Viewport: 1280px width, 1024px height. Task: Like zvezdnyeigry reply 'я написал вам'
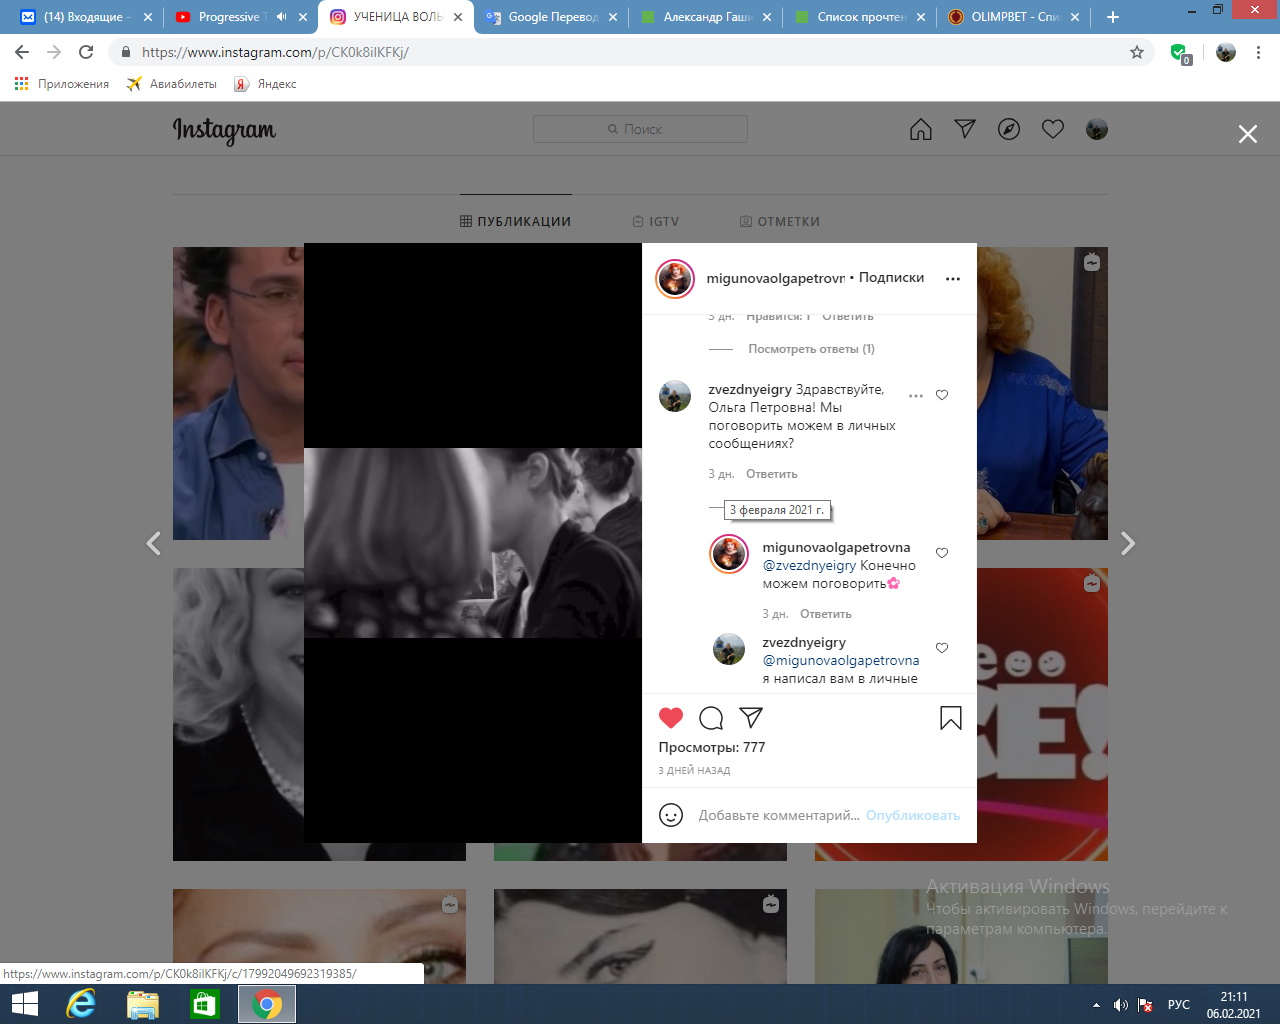[942, 648]
